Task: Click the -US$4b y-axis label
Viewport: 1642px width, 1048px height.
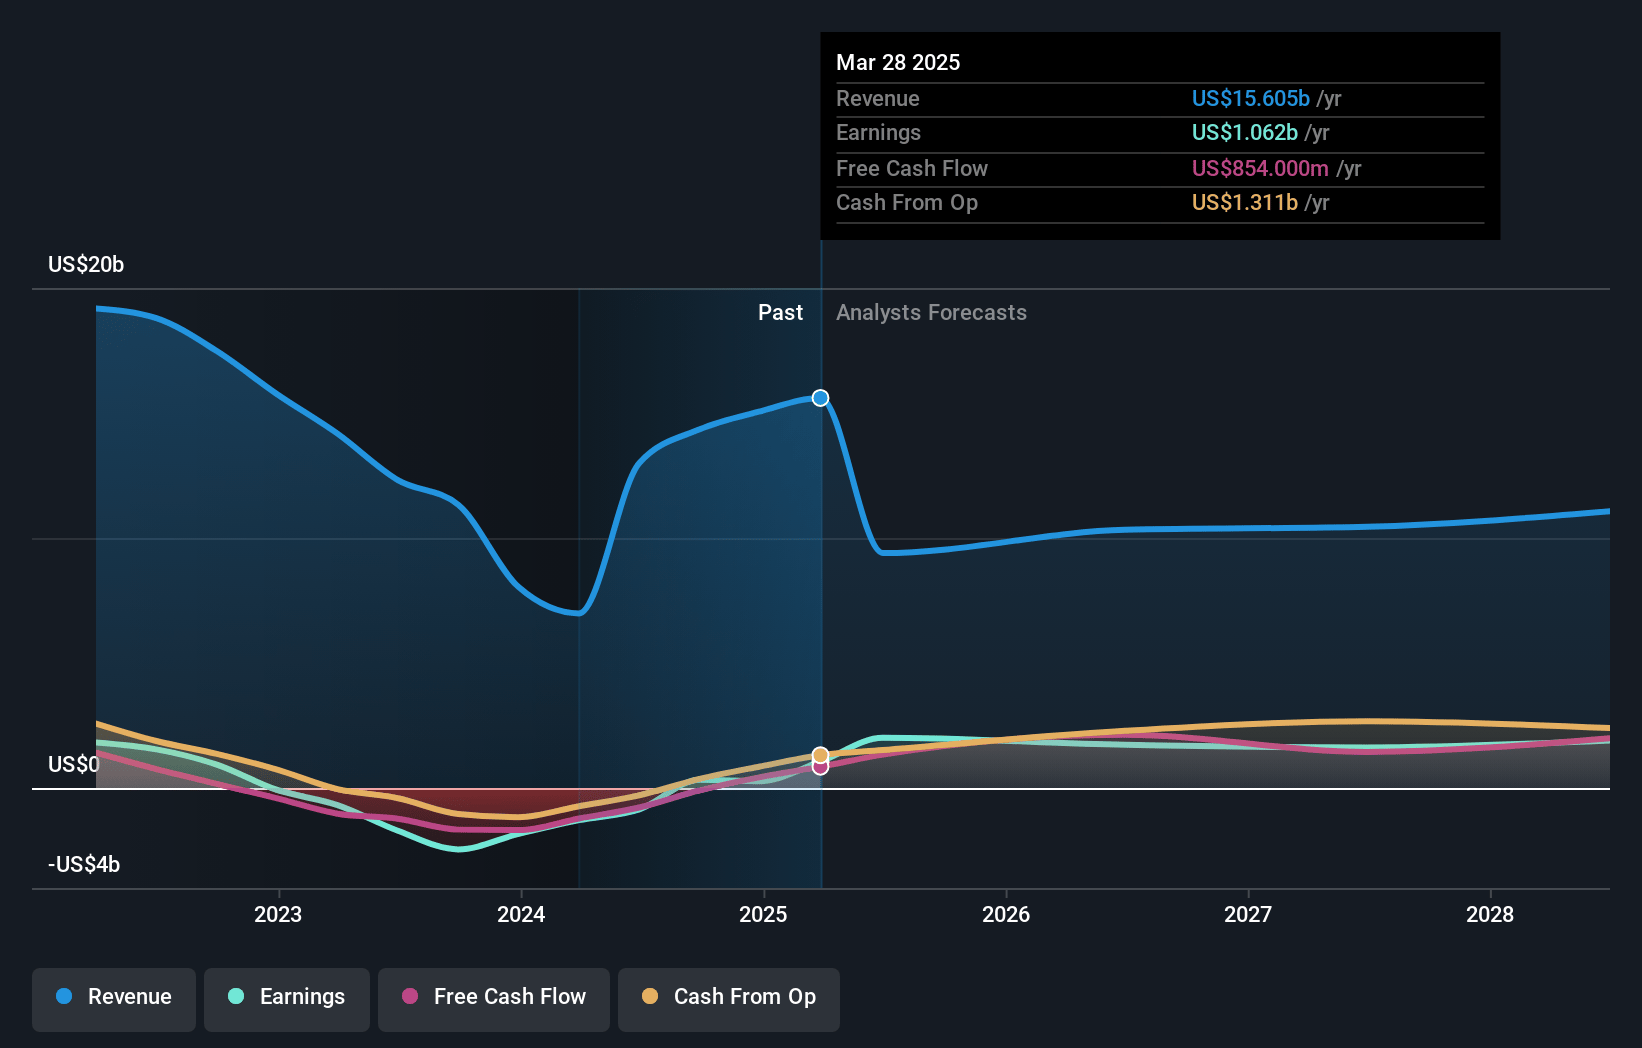Action: [84, 864]
